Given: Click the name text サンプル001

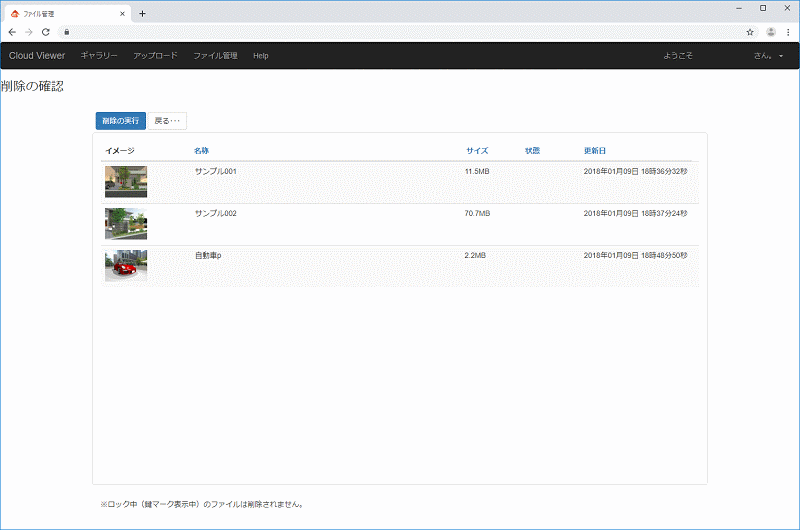Looking at the screenshot, I should tap(216, 171).
